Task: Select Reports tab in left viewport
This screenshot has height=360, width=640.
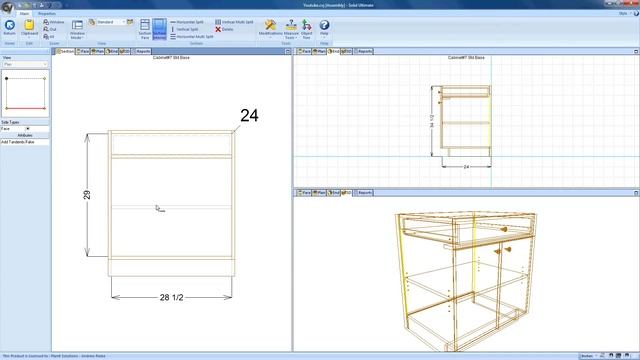Action: (141, 51)
